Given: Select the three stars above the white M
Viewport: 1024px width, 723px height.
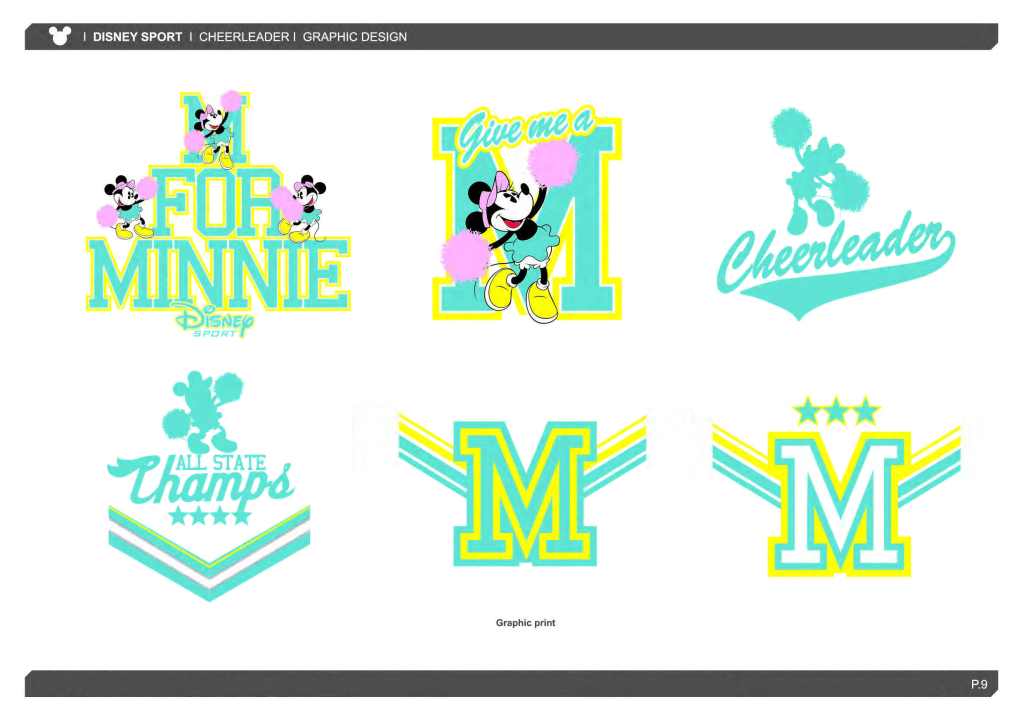Looking at the screenshot, I should coord(835,411).
